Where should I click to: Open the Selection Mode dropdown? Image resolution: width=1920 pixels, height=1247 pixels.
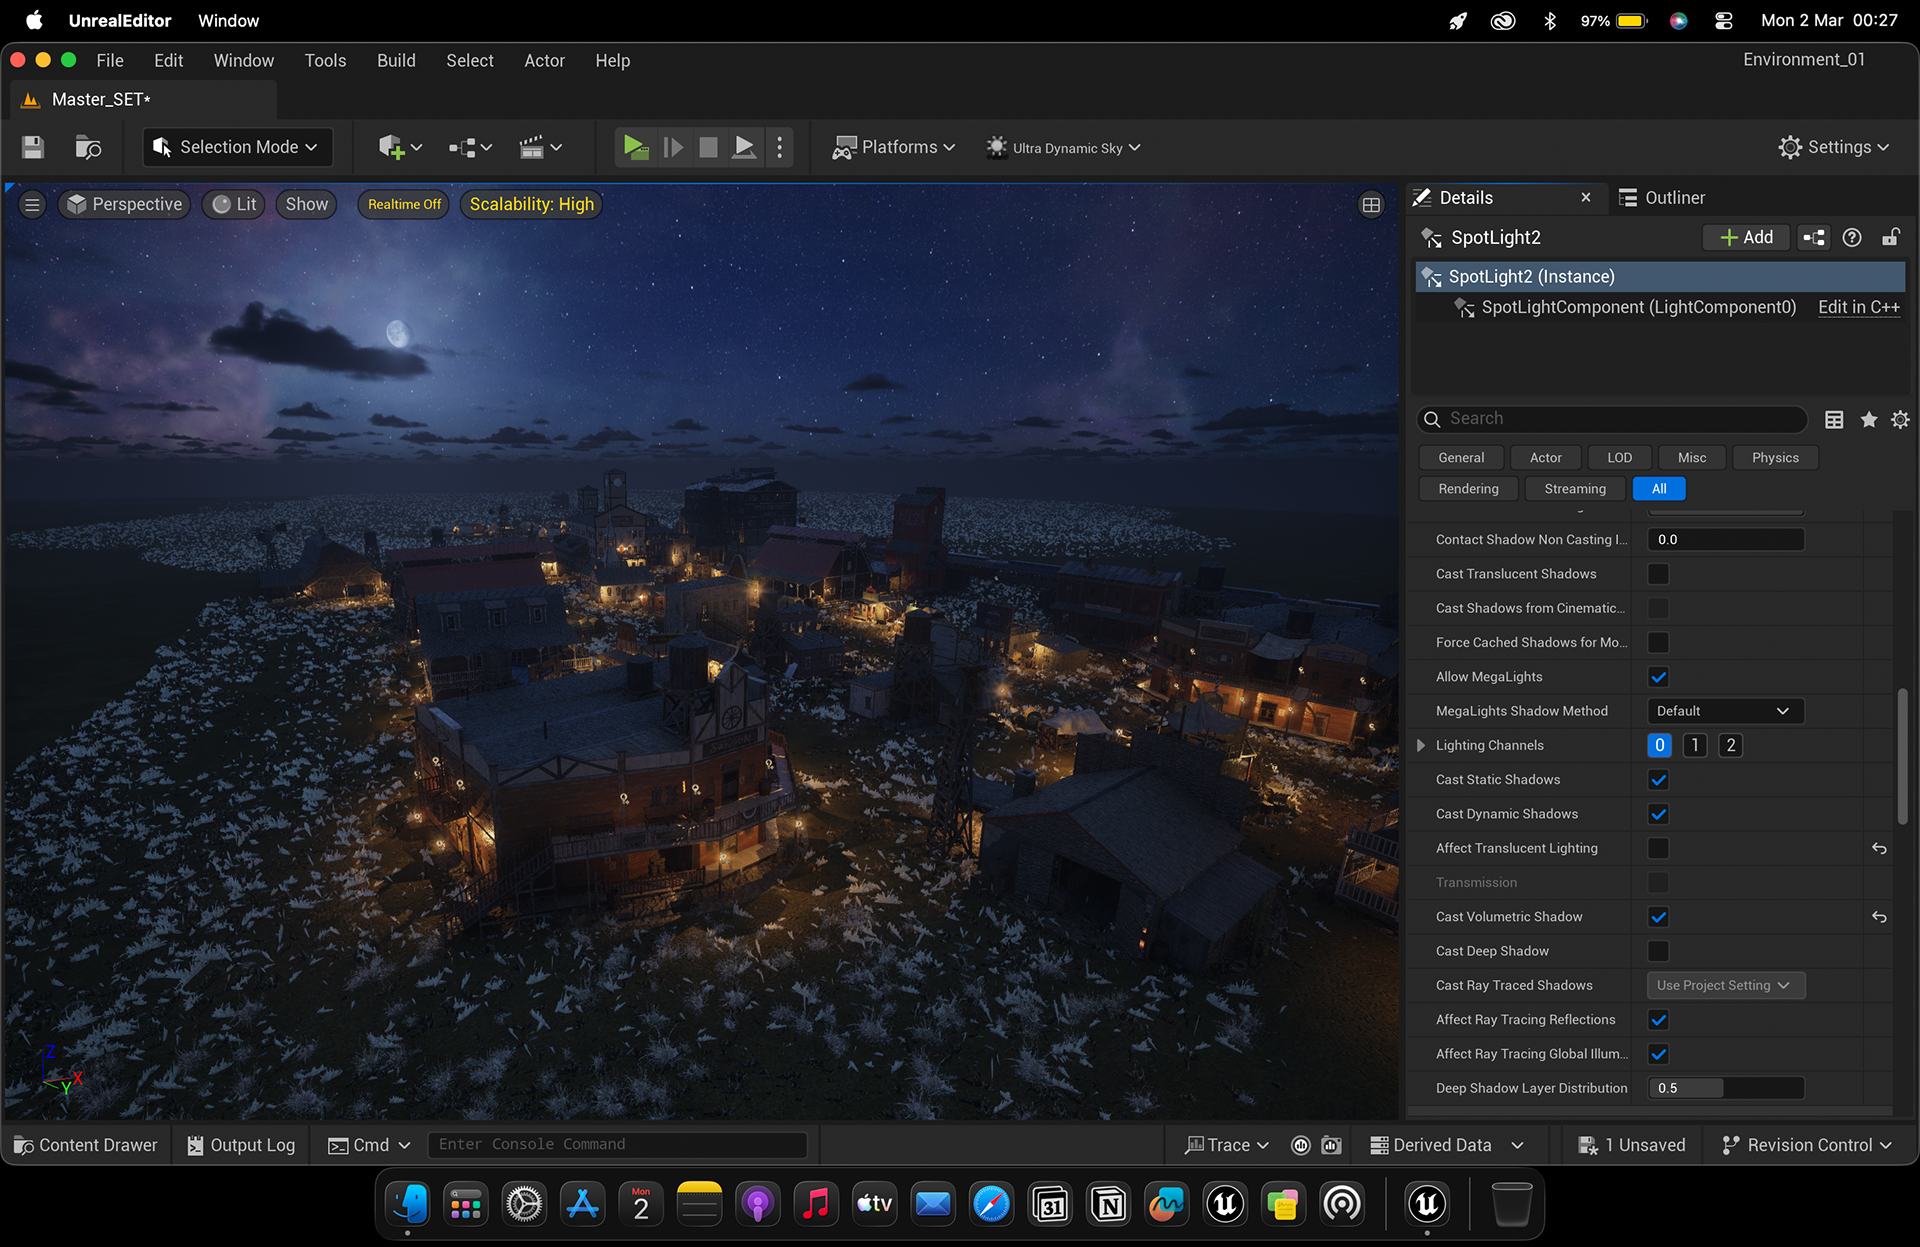click(236, 147)
